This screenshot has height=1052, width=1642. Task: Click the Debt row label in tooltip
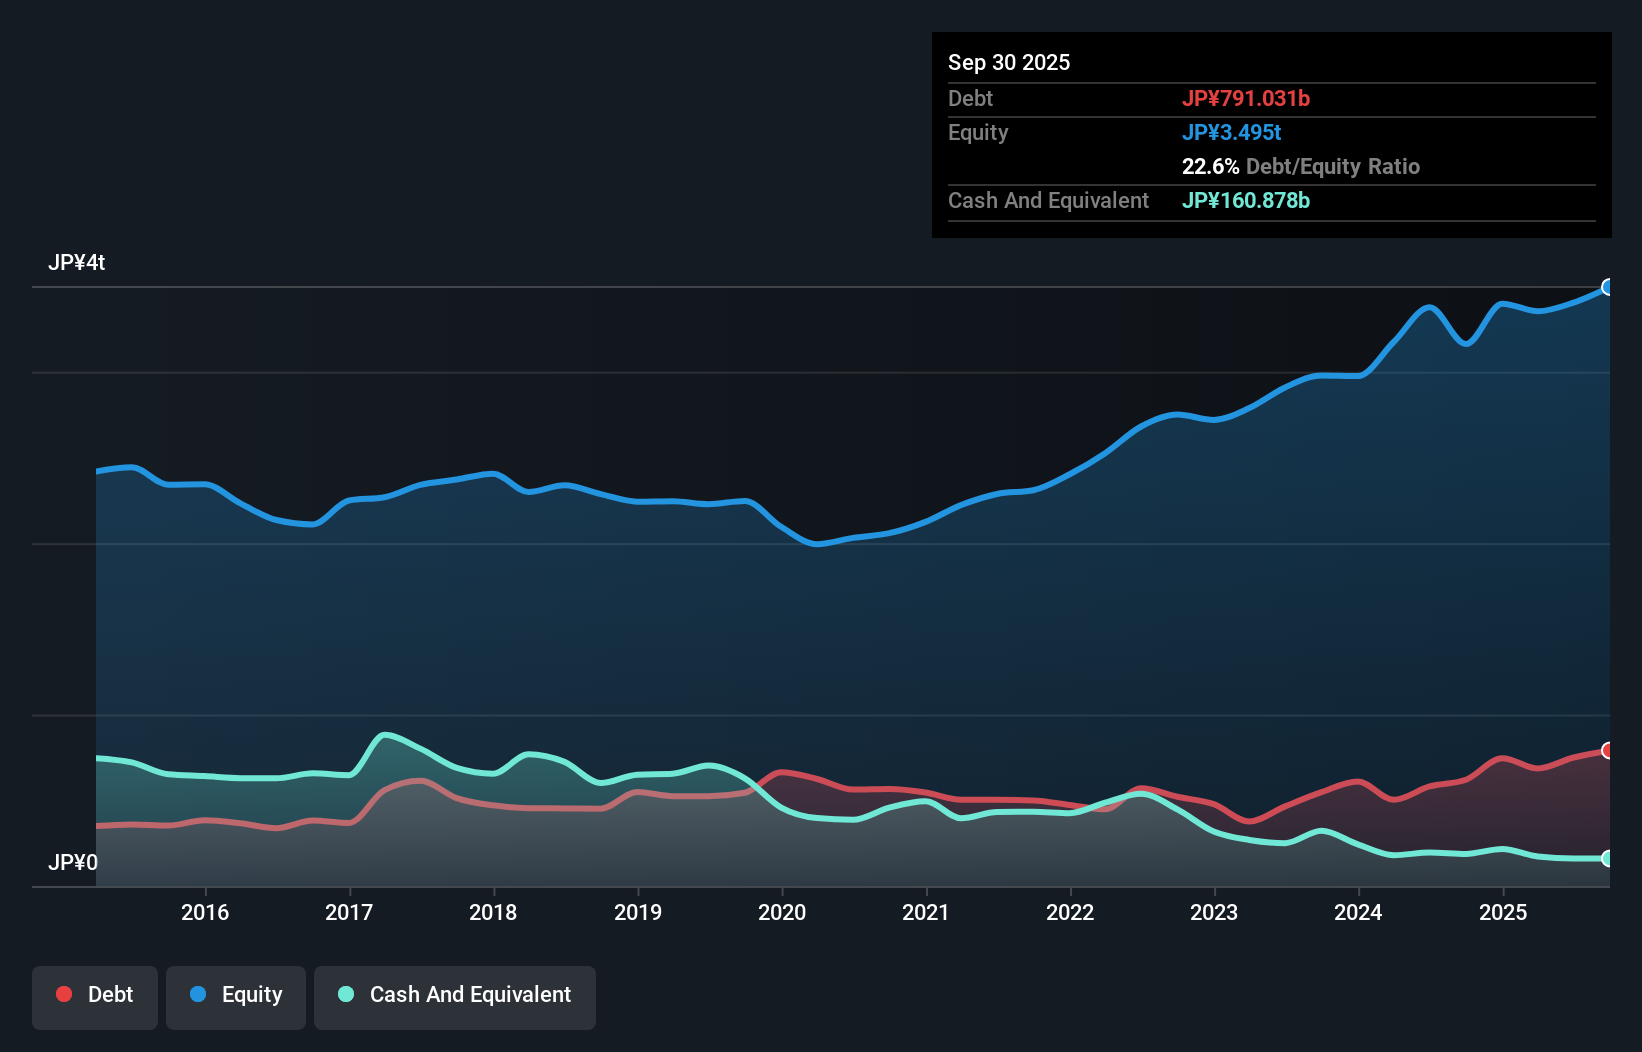(x=970, y=98)
